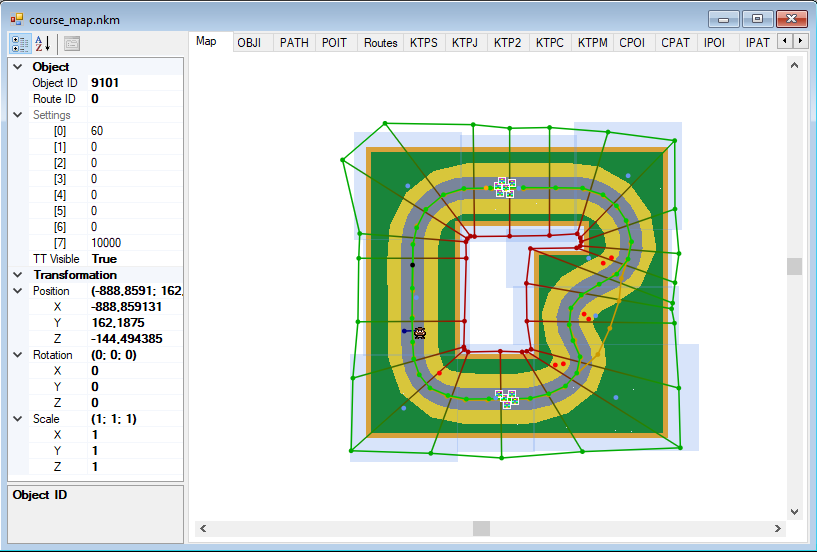The height and width of the screenshot is (552, 817).
Task: Edit Position X value -888,859131
Action: click(135, 307)
